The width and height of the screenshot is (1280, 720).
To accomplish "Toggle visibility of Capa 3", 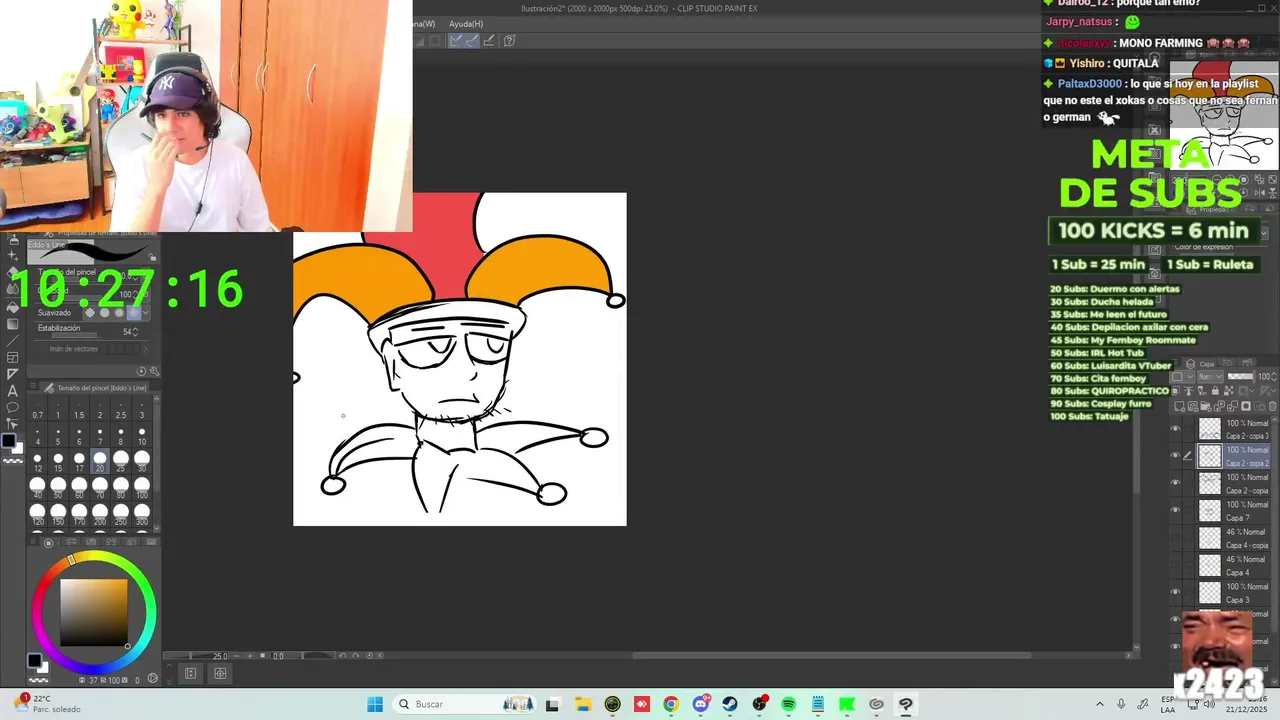I will point(1175,592).
